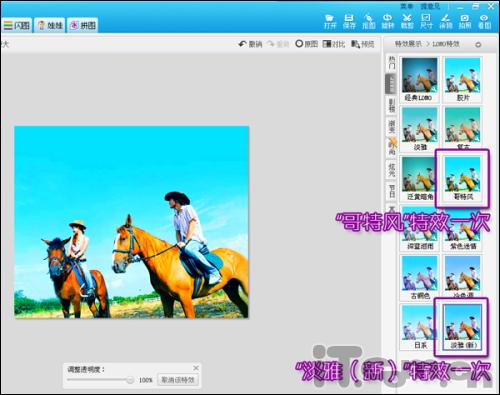Click the 保存 (Save) toolbar icon
500x395 pixels.
pyautogui.click(x=349, y=21)
